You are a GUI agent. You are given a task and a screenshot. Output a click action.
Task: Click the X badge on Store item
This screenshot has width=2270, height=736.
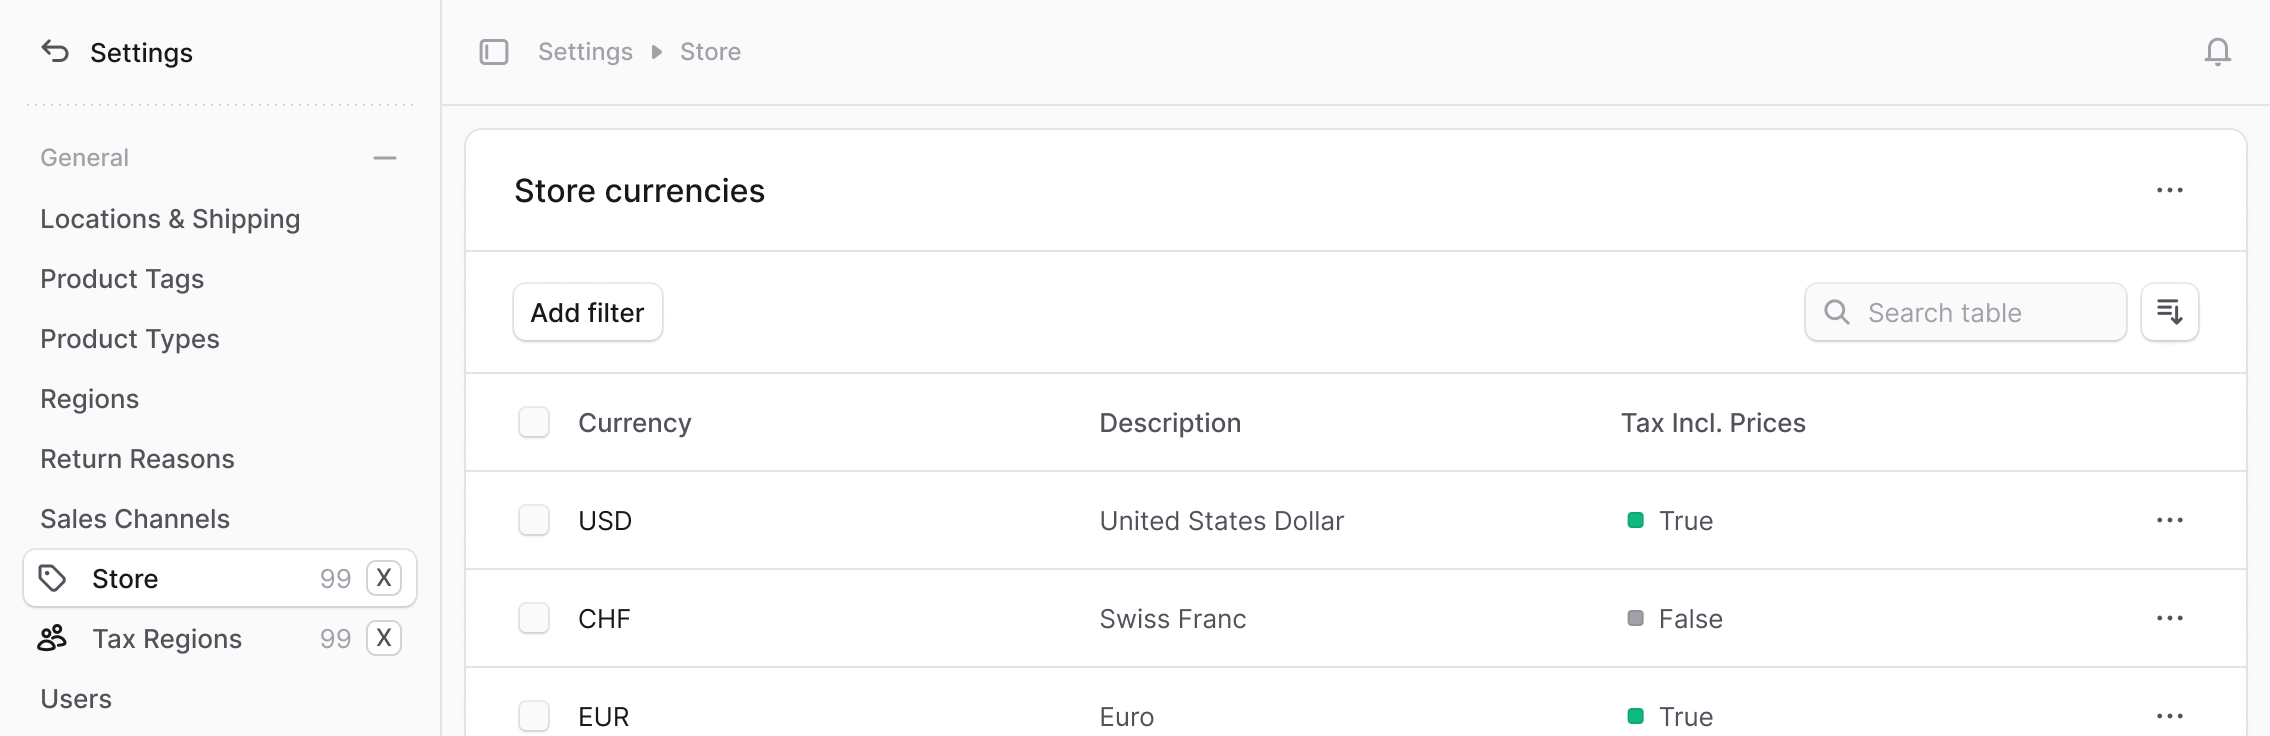tap(384, 578)
